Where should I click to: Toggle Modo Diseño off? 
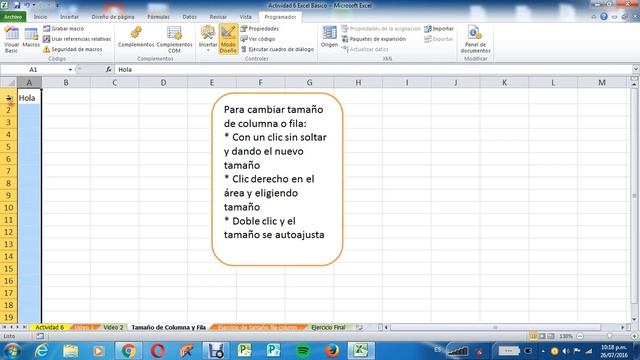(228, 39)
